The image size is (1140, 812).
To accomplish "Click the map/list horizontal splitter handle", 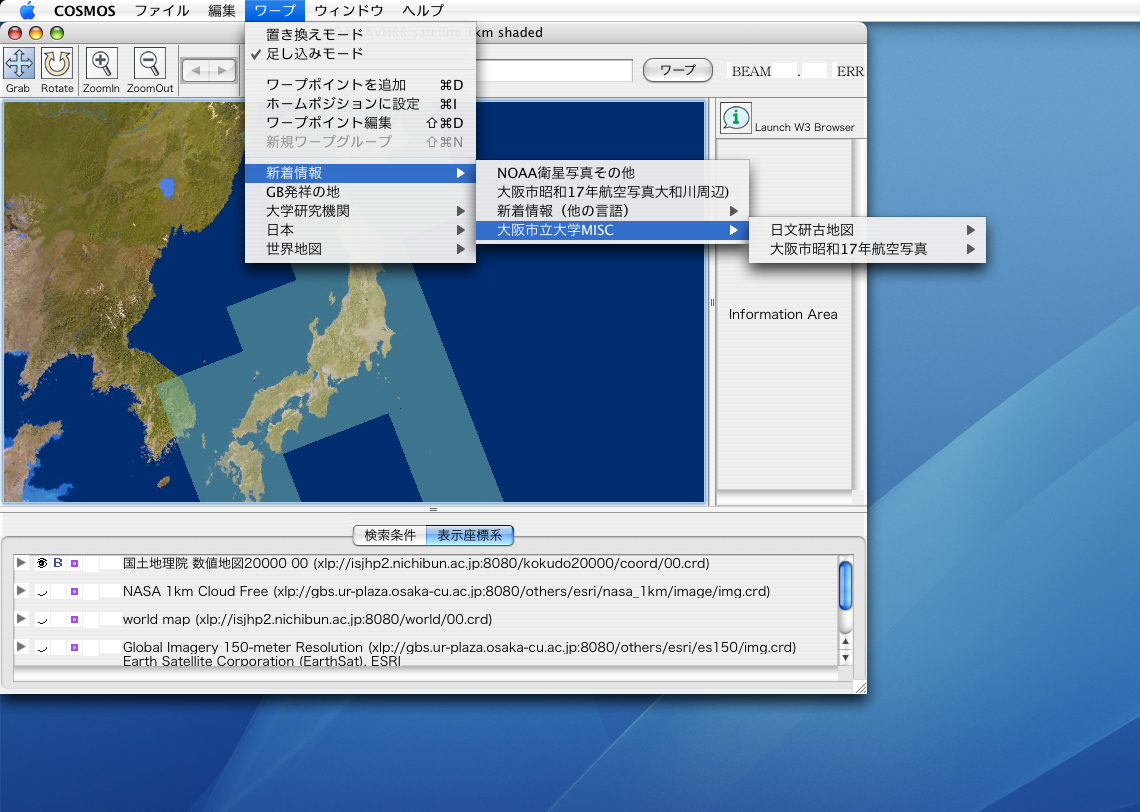I will click(x=433, y=510).
